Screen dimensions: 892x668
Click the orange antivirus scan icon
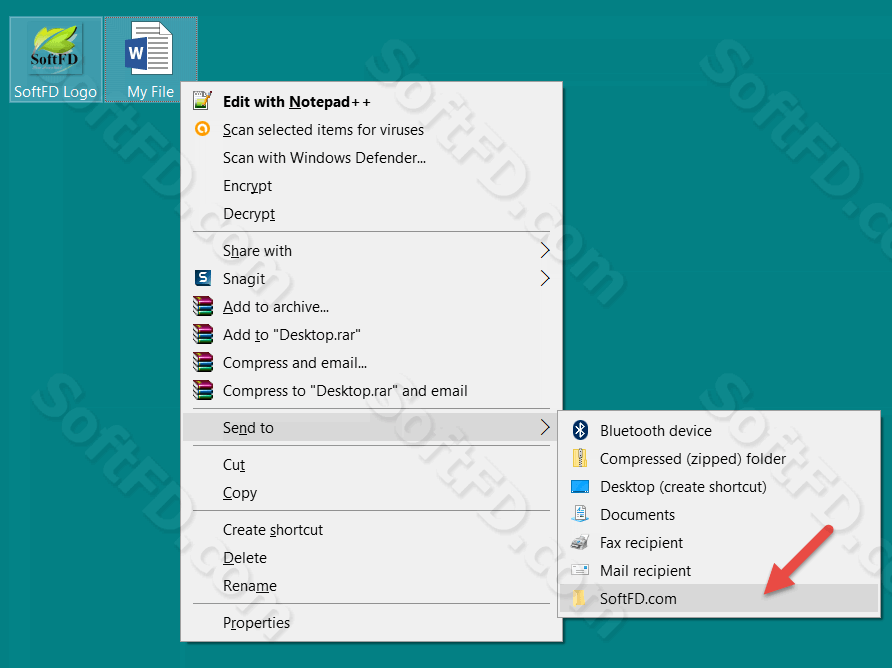(x=203, y=129)
